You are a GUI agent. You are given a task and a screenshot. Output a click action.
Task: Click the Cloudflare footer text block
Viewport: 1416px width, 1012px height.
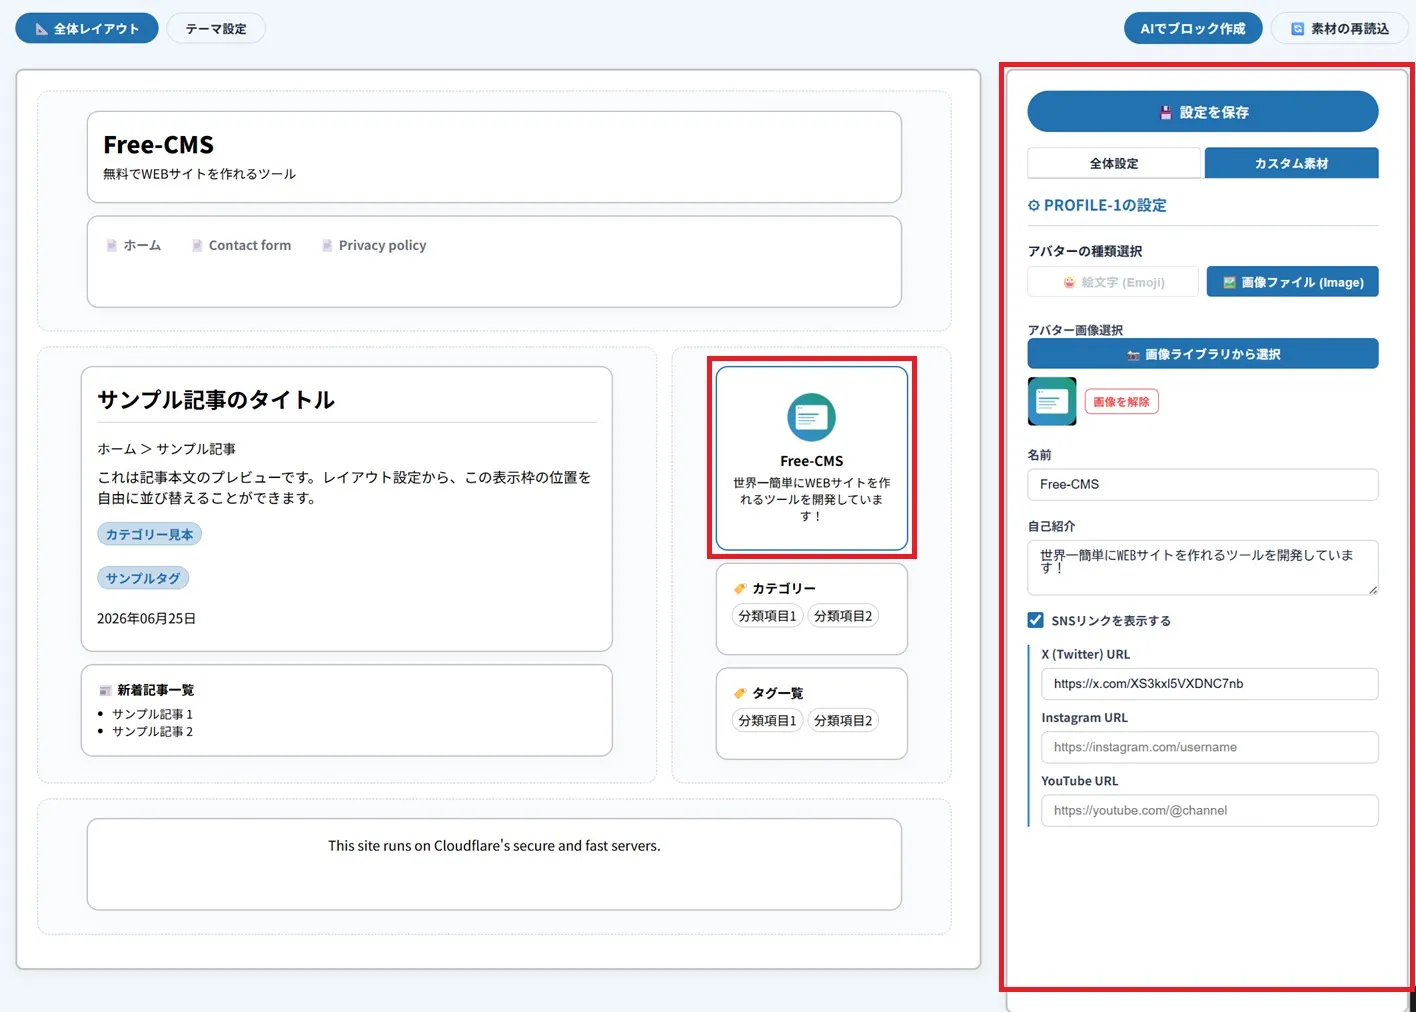pos(494,846)
